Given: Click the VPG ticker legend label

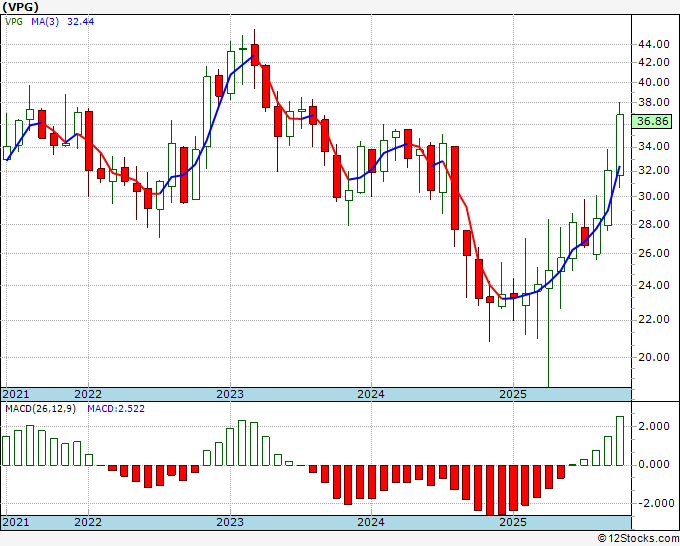Looking at the screenshot, I should tap(14, 22).
